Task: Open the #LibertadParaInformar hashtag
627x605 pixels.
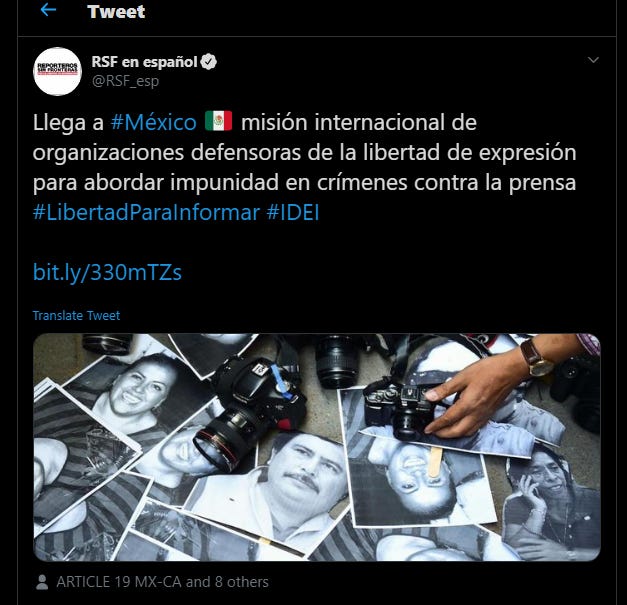Action: pyautogui.click(x=146, y=212)
